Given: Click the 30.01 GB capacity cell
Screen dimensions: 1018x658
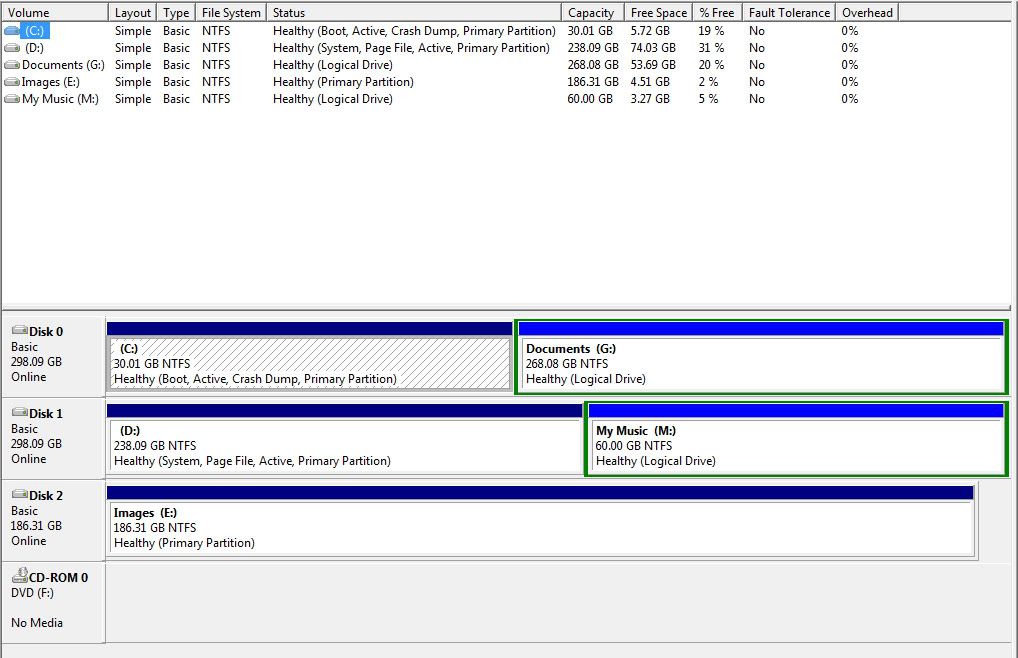Looking at the screenshot, I should [x=590, y=30].
